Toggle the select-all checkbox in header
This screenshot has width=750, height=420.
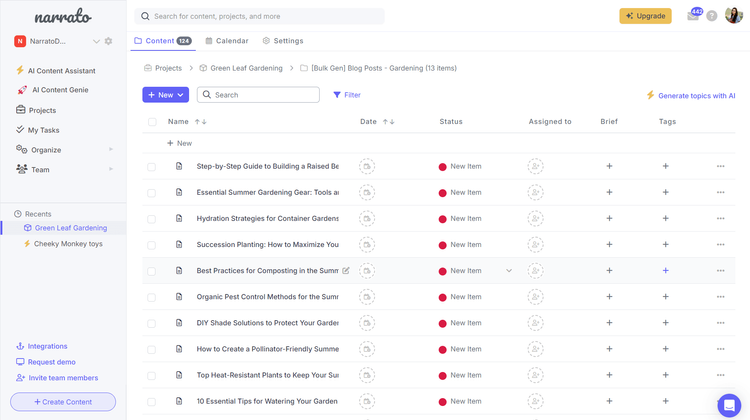pyautogui.click(x=152, y=122)
